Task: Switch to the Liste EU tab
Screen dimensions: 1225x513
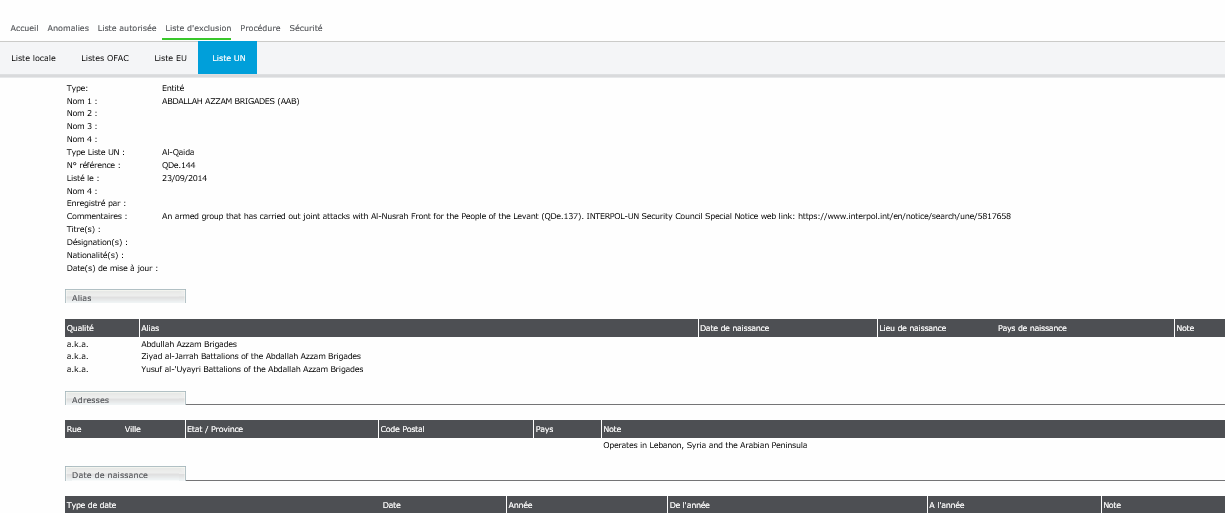Action: point(170,58)
